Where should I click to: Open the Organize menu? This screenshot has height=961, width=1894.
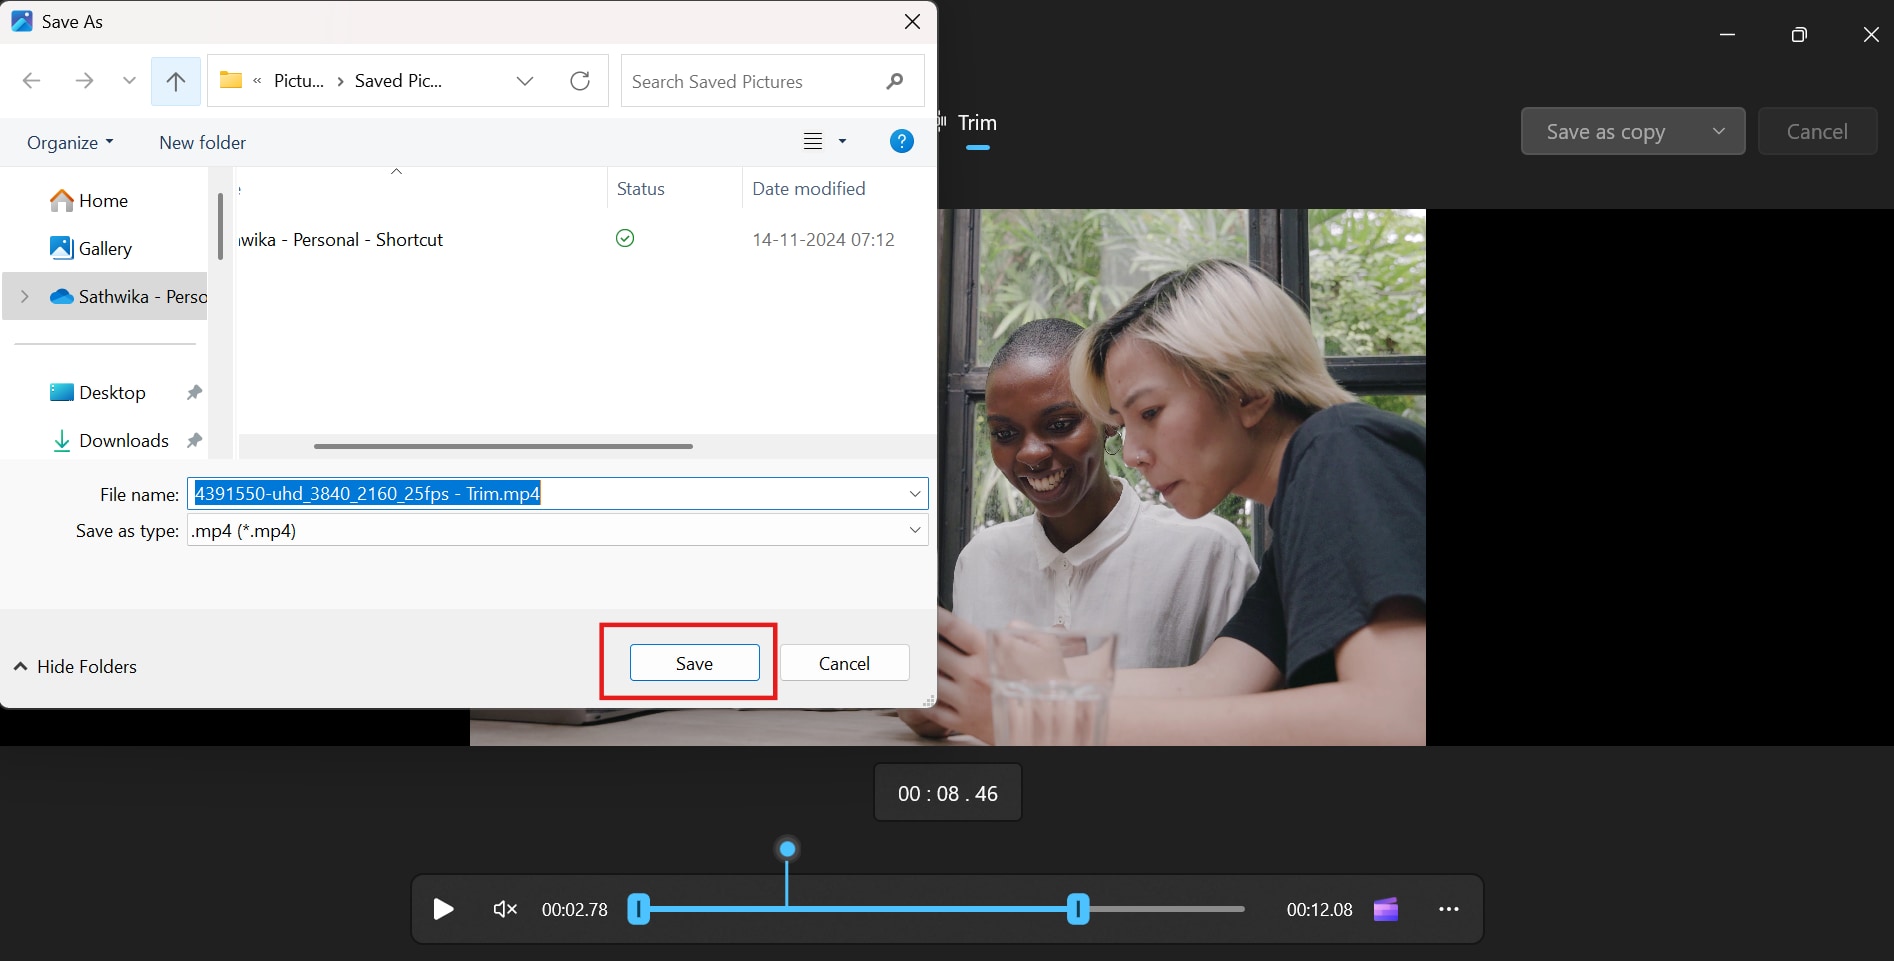pyautogui.click(x=70, y=142)
